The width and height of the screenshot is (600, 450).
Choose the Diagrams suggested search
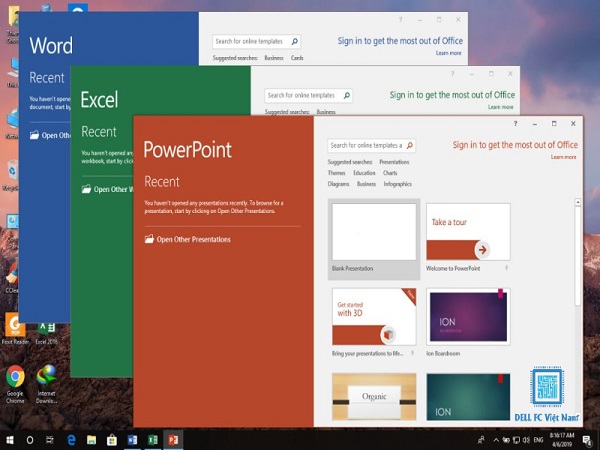tap(338, 184)
